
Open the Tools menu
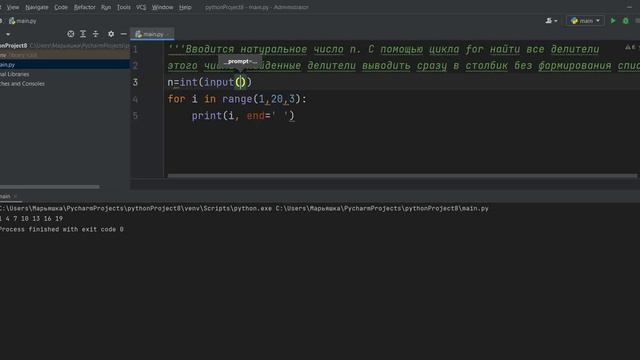[124, 7]
